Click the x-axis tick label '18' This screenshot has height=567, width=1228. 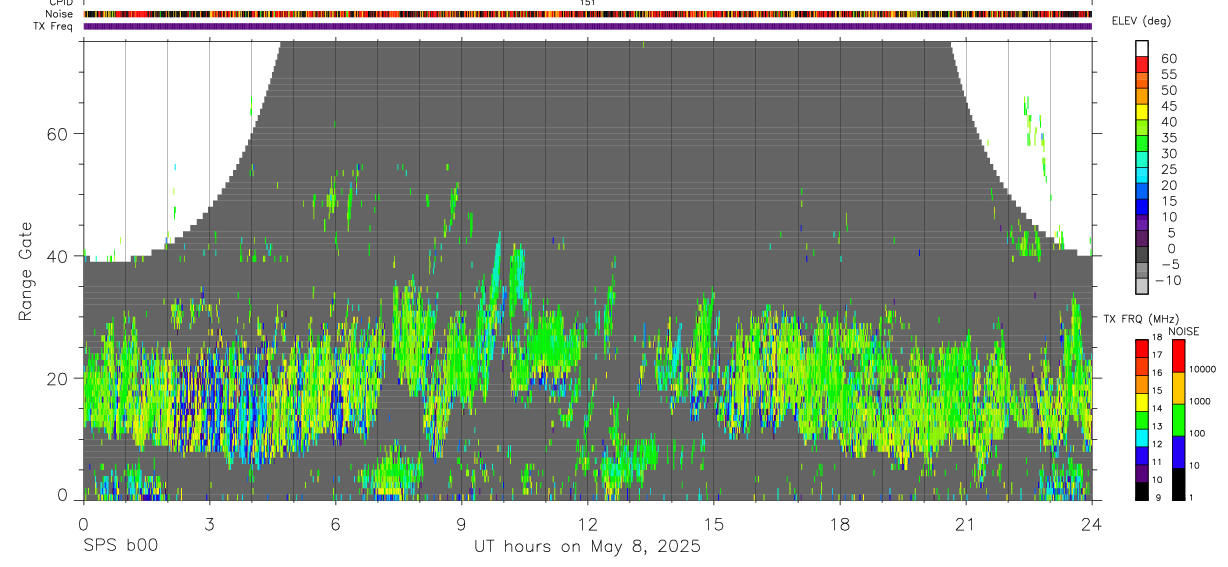[x=840, y=524]
